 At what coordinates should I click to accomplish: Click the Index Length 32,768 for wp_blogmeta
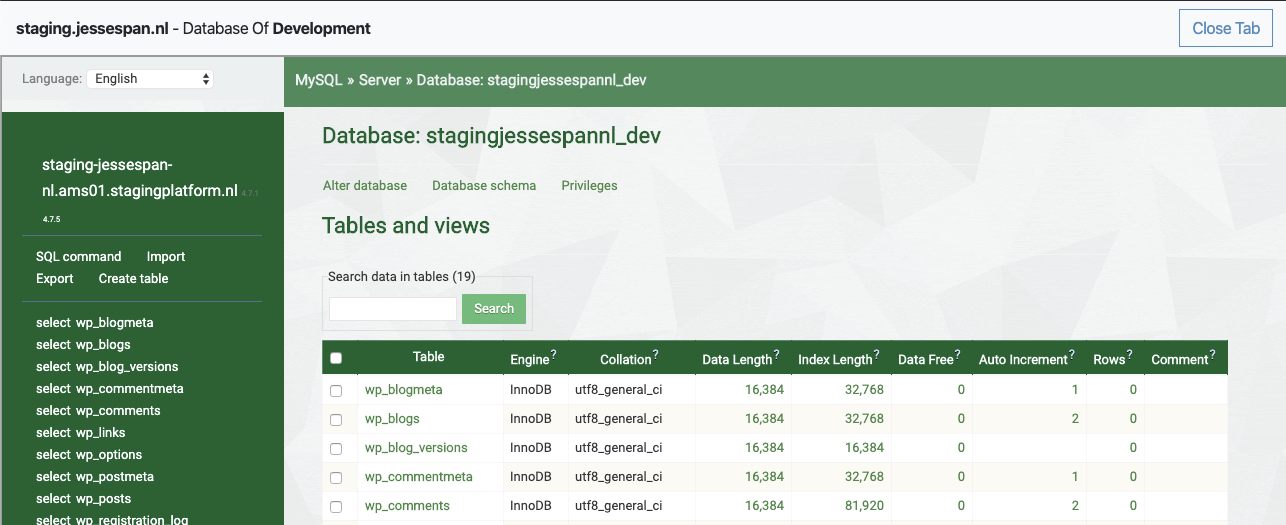(864, 390)
